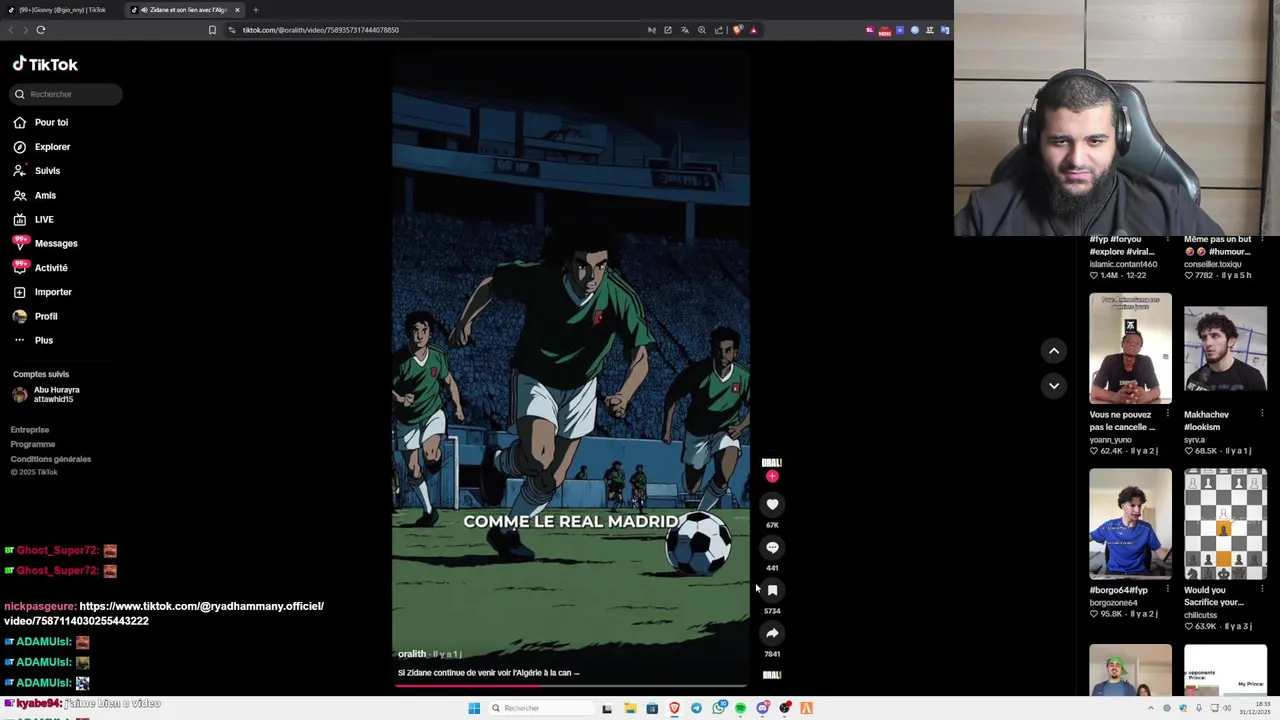Viewport: 1280px width, 720px height.
Task: Show hidden system tray icons
Action: [1151, 708]
